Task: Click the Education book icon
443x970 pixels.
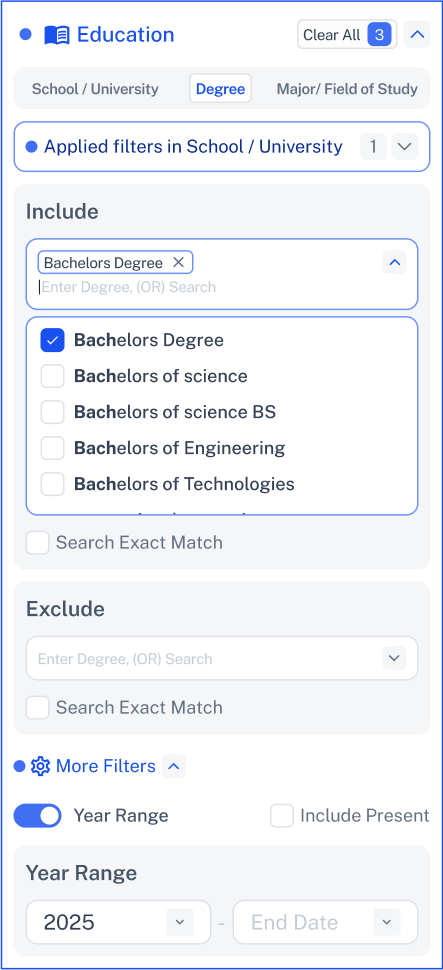Action: 57,35
